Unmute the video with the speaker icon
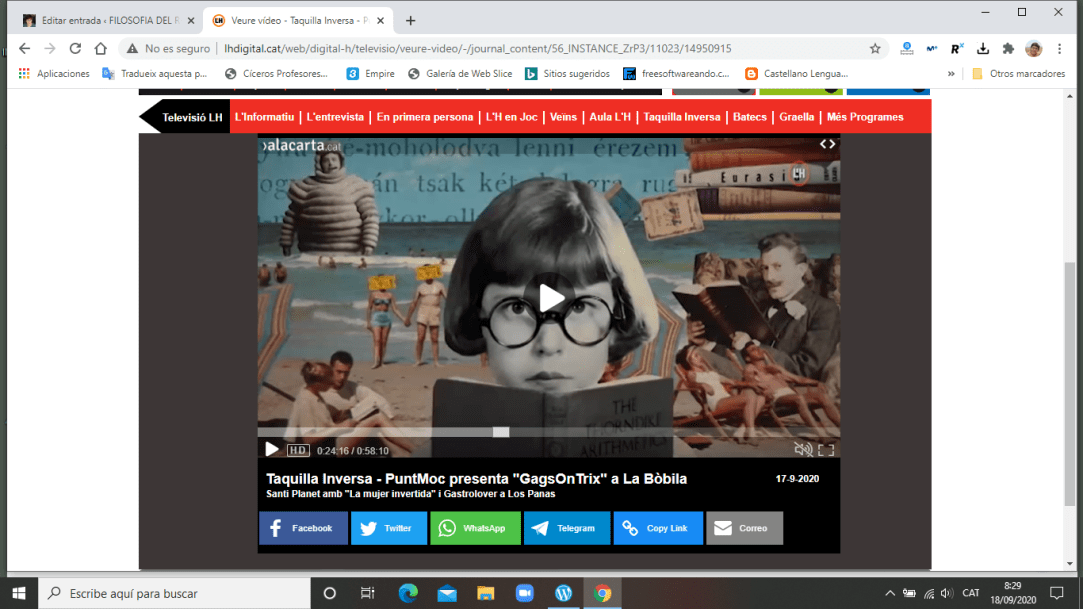 tap(802, 450)
